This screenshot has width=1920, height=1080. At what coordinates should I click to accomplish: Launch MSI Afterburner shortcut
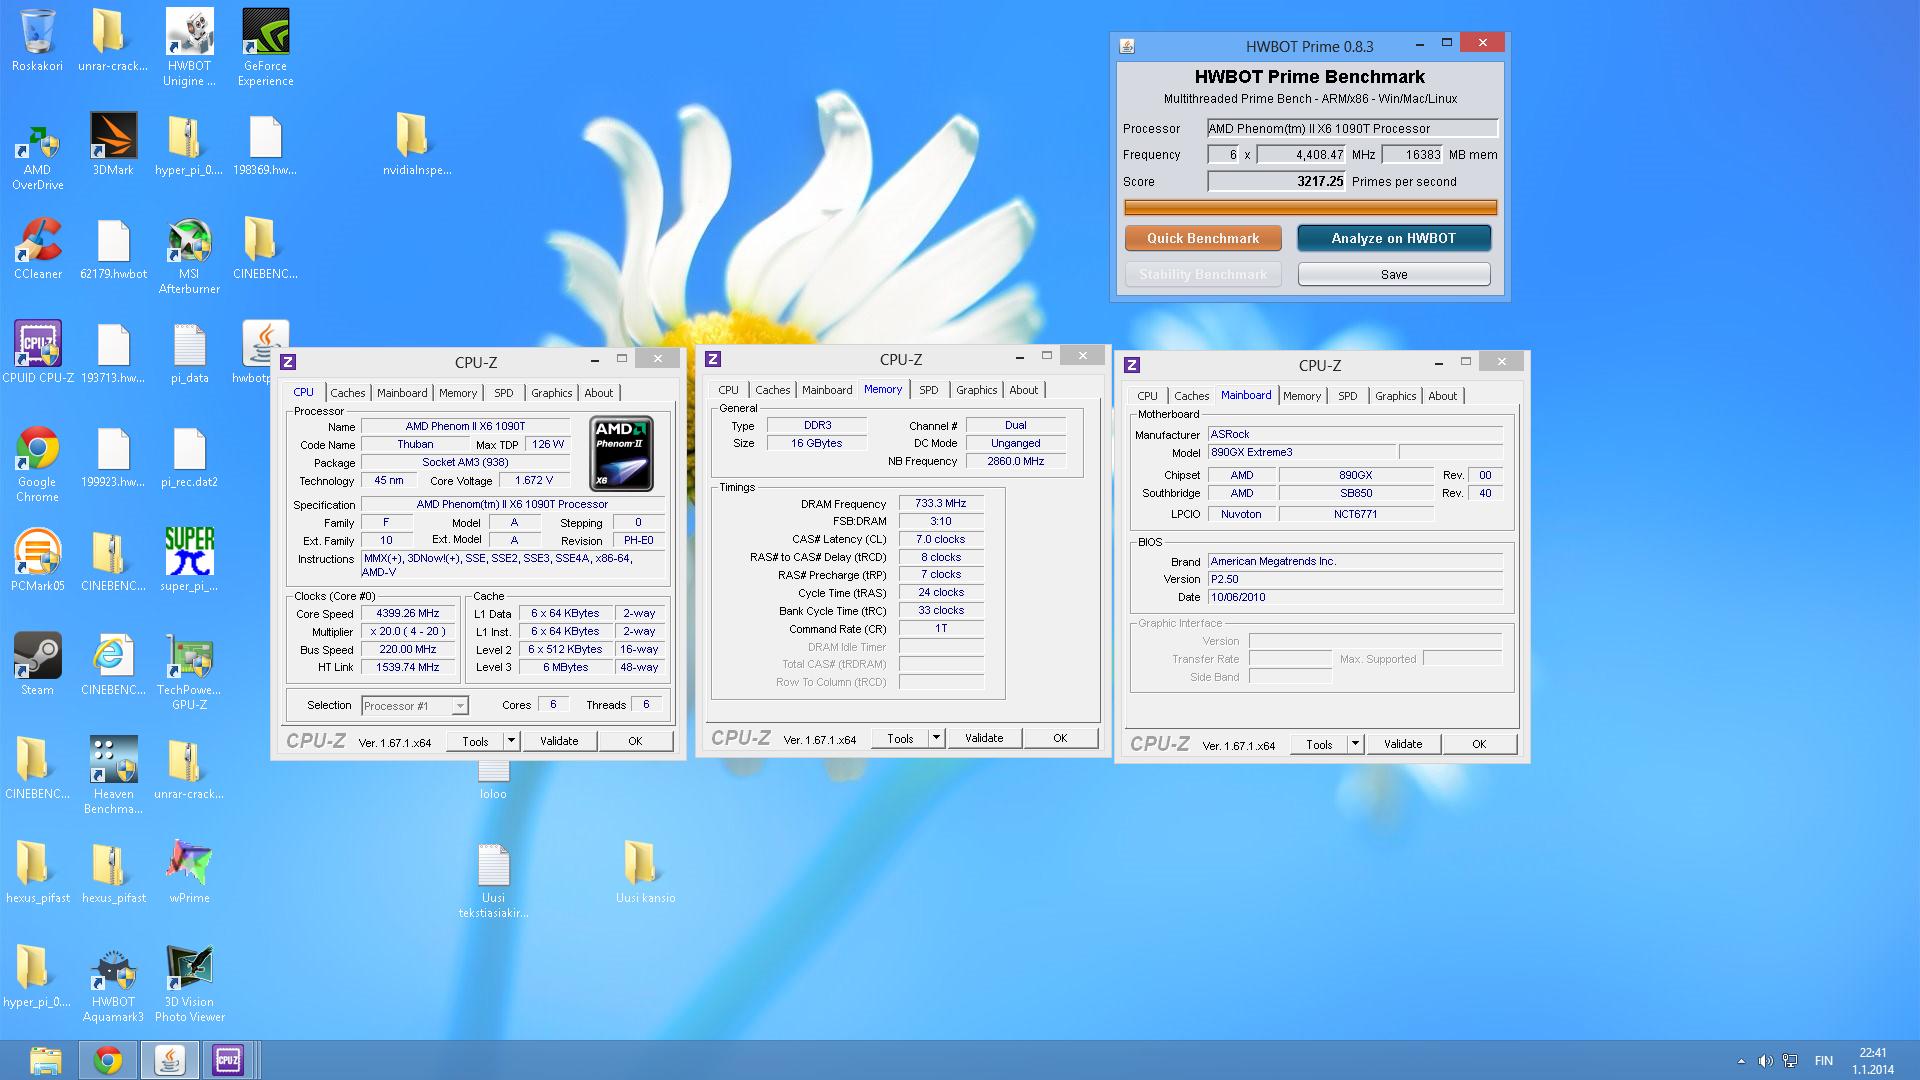tap(189, 255)
